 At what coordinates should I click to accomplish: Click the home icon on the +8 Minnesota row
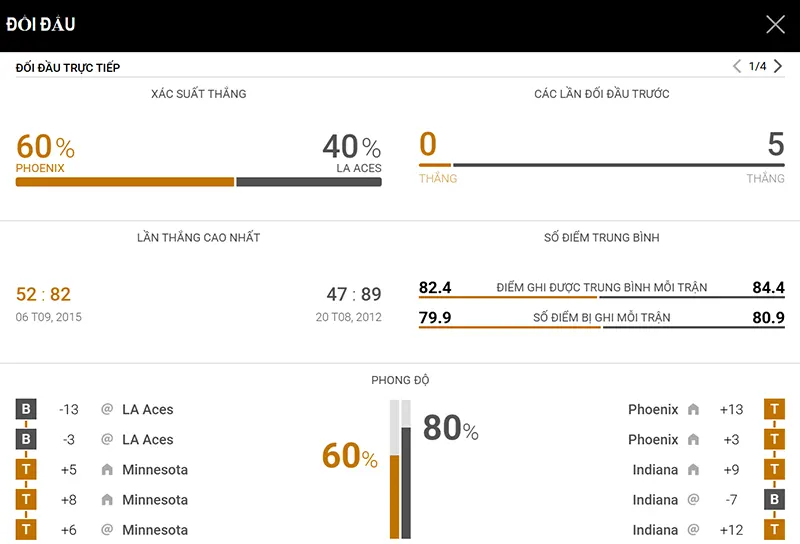(107, 500)
